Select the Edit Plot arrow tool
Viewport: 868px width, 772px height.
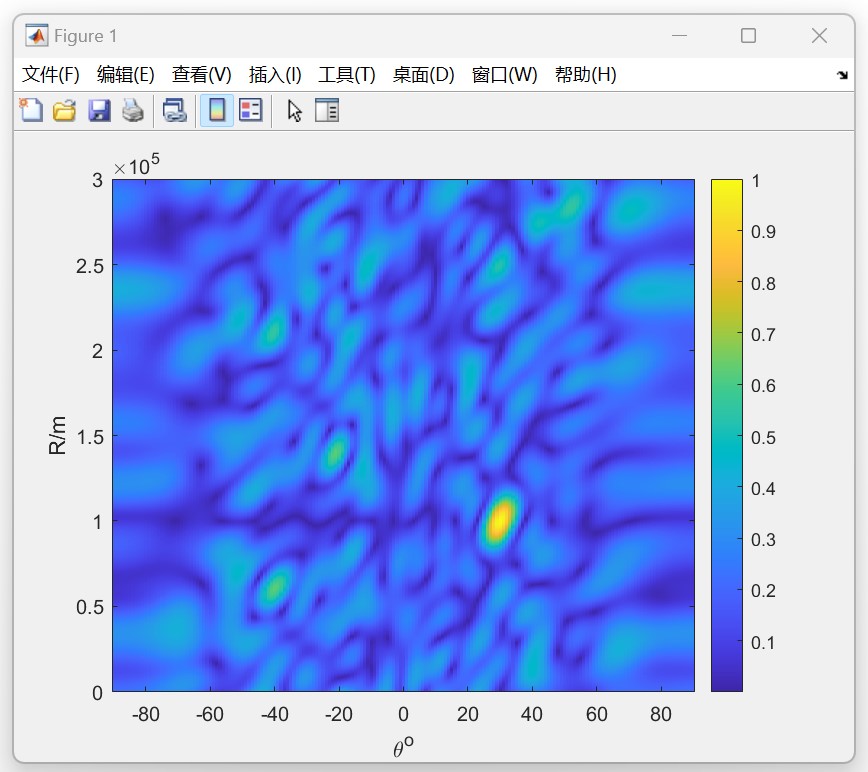(294, 111)
